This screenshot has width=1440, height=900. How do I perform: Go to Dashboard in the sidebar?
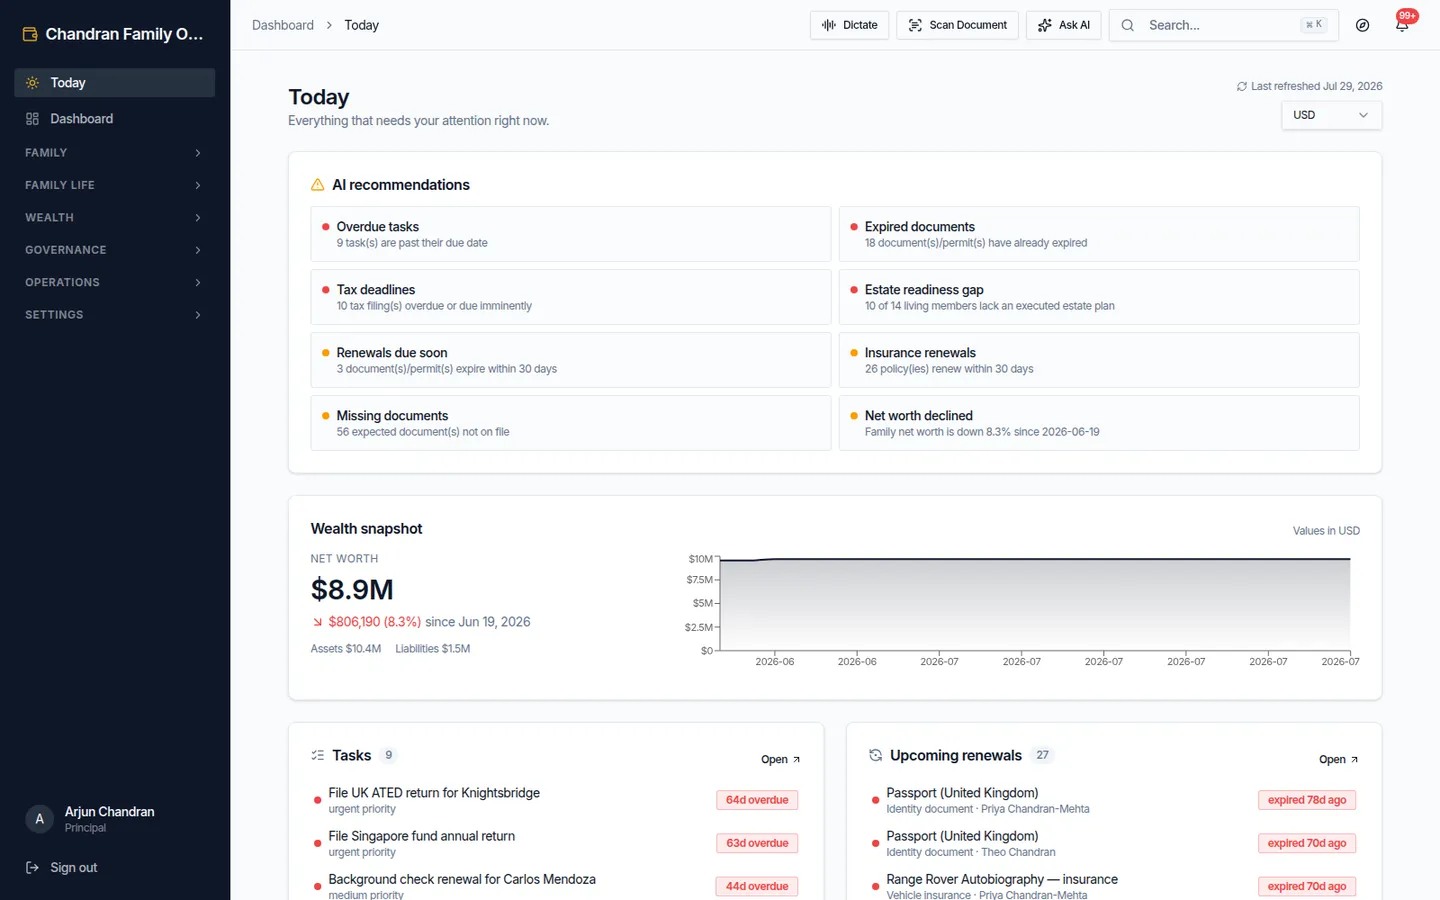[114, 119]
